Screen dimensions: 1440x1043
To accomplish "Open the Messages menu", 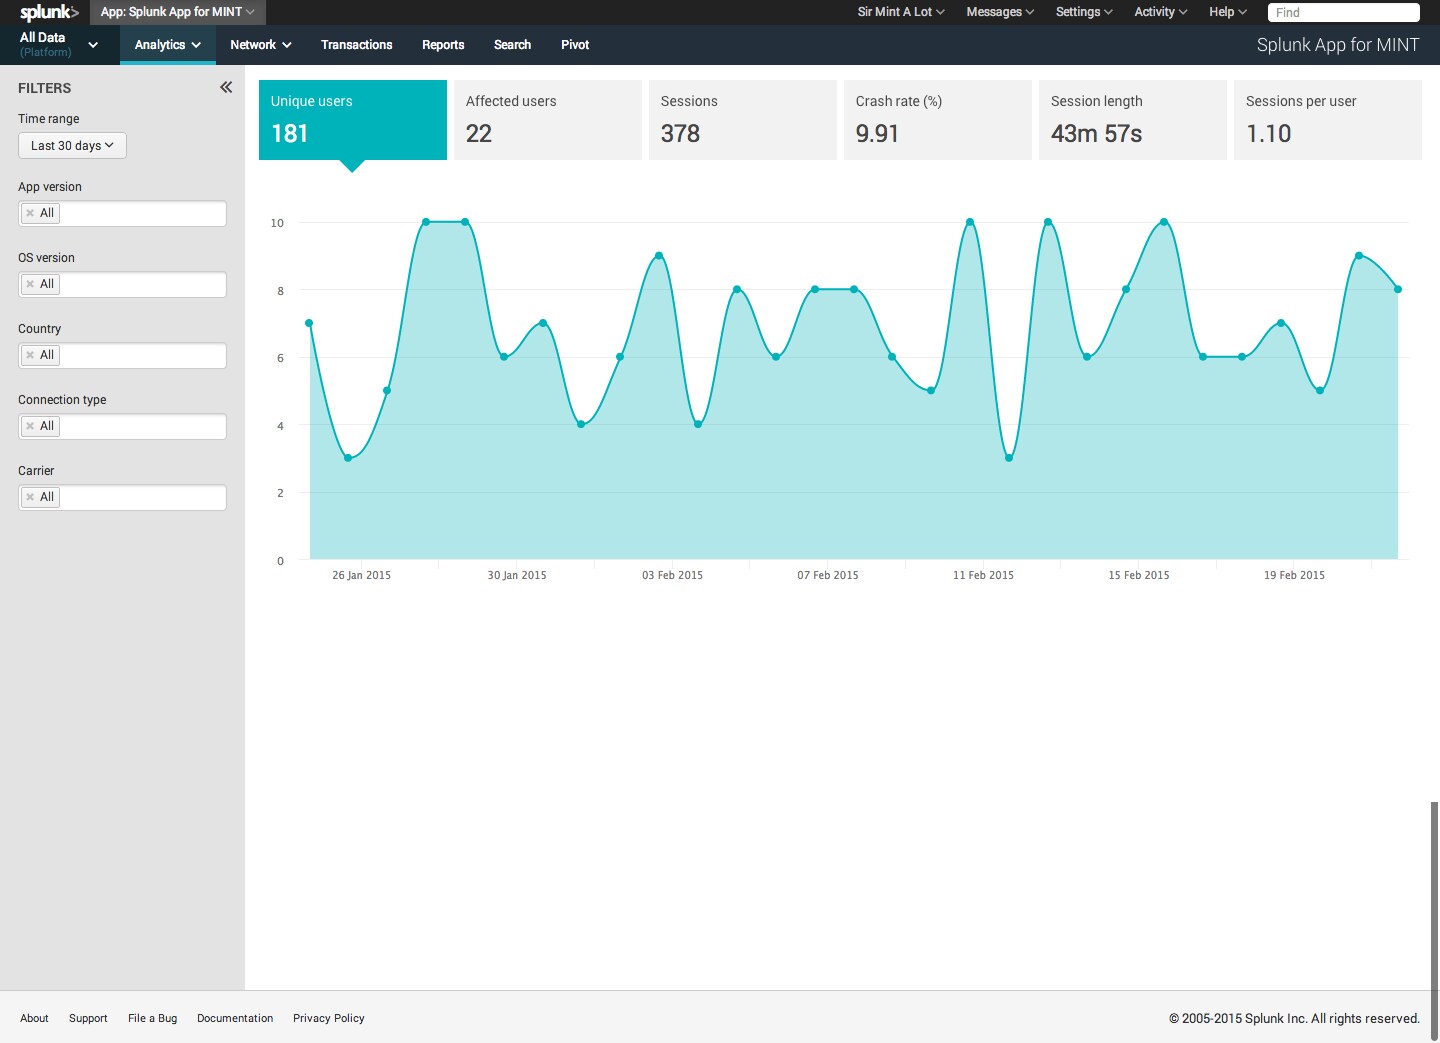I will [1000, 12].
